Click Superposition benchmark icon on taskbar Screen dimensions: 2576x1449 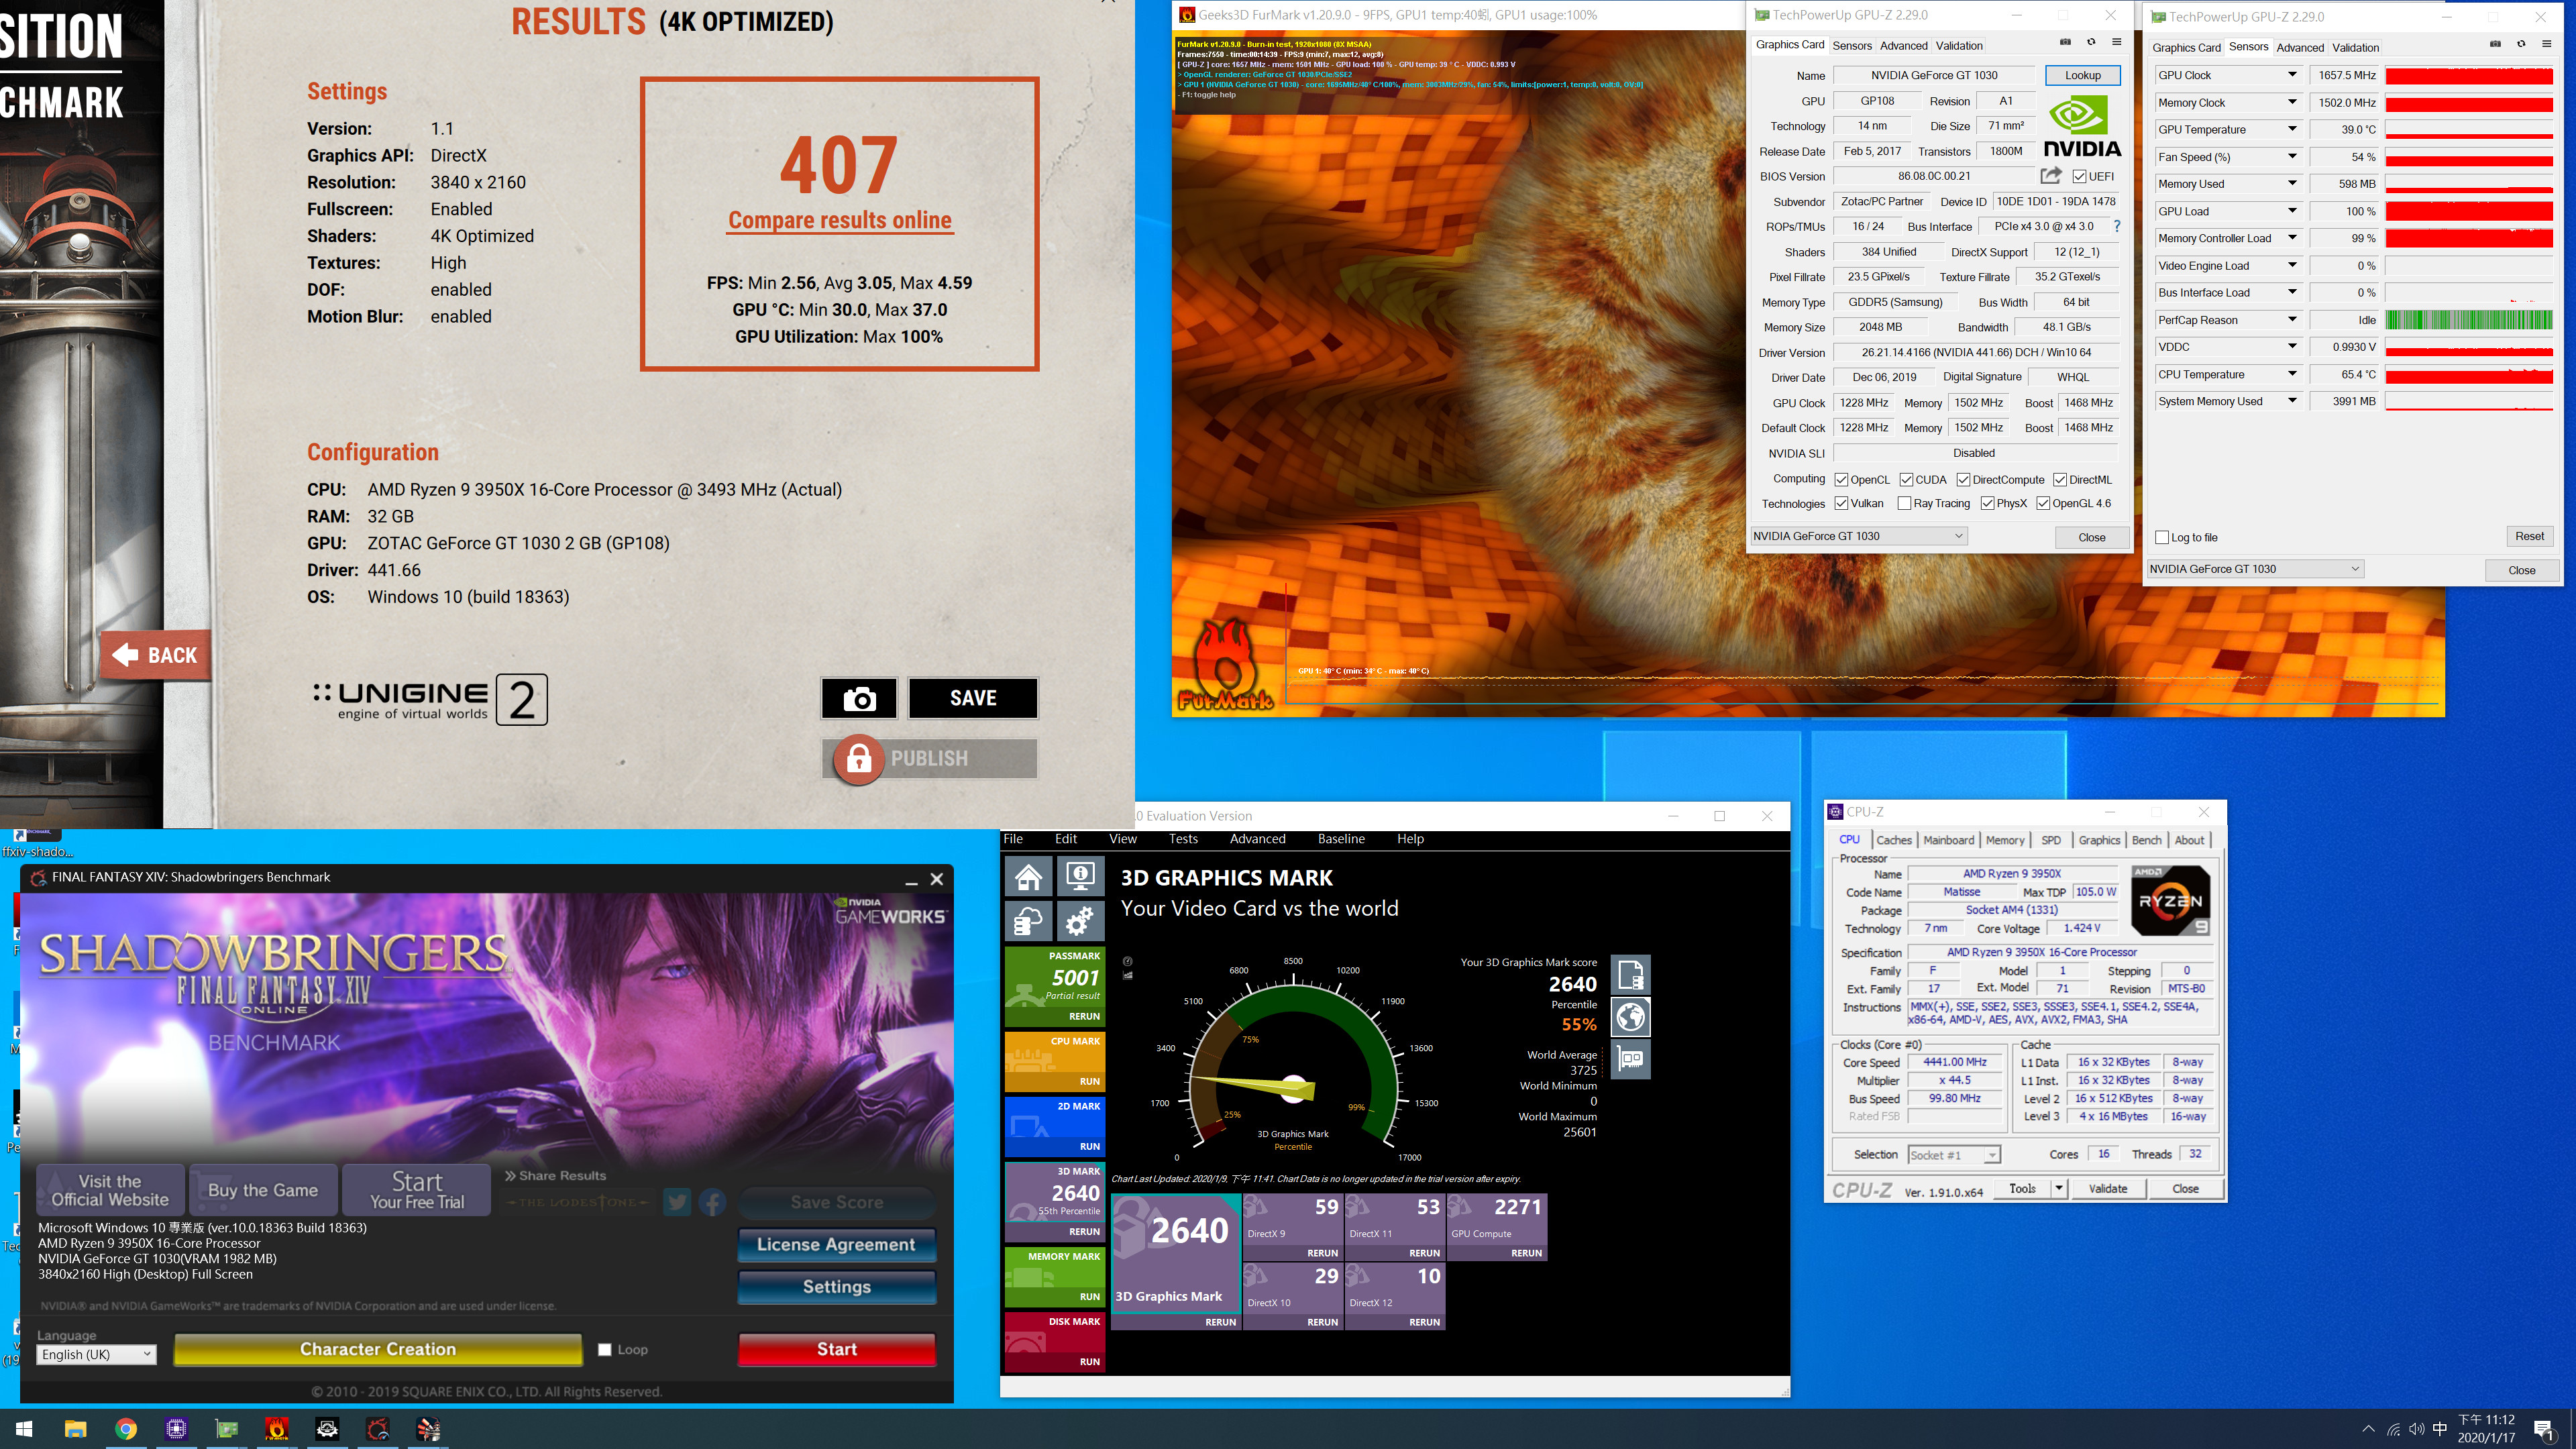(x=428, y=1429)
